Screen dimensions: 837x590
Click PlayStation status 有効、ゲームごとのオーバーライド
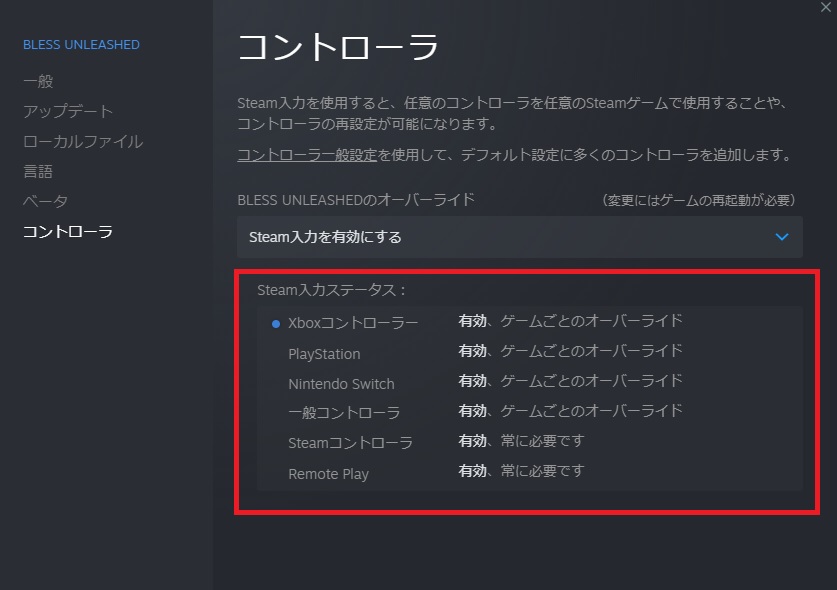(570, 351)
